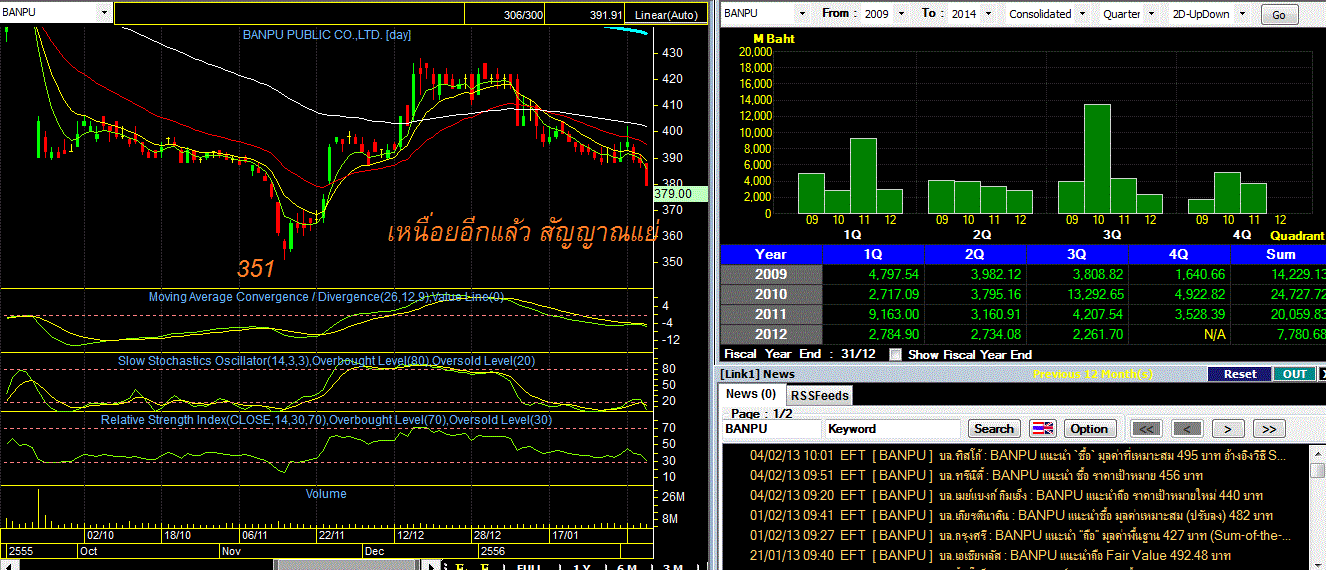Select the 1Q column header
The image size is (1326, 570).
pos(874,254)
